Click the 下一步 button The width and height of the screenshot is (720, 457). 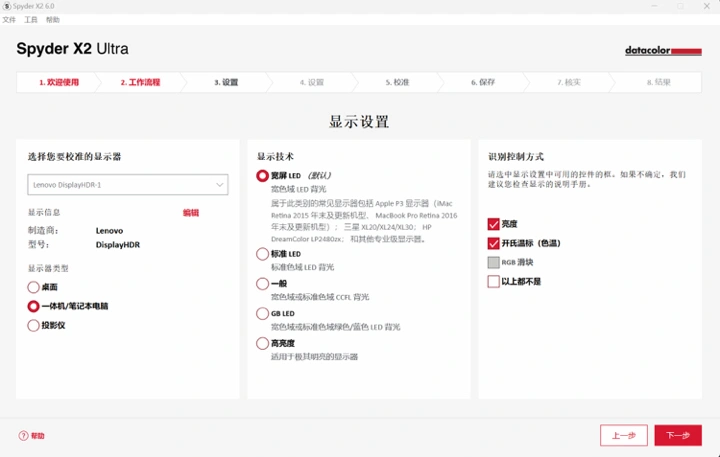(x=678, y=435)
